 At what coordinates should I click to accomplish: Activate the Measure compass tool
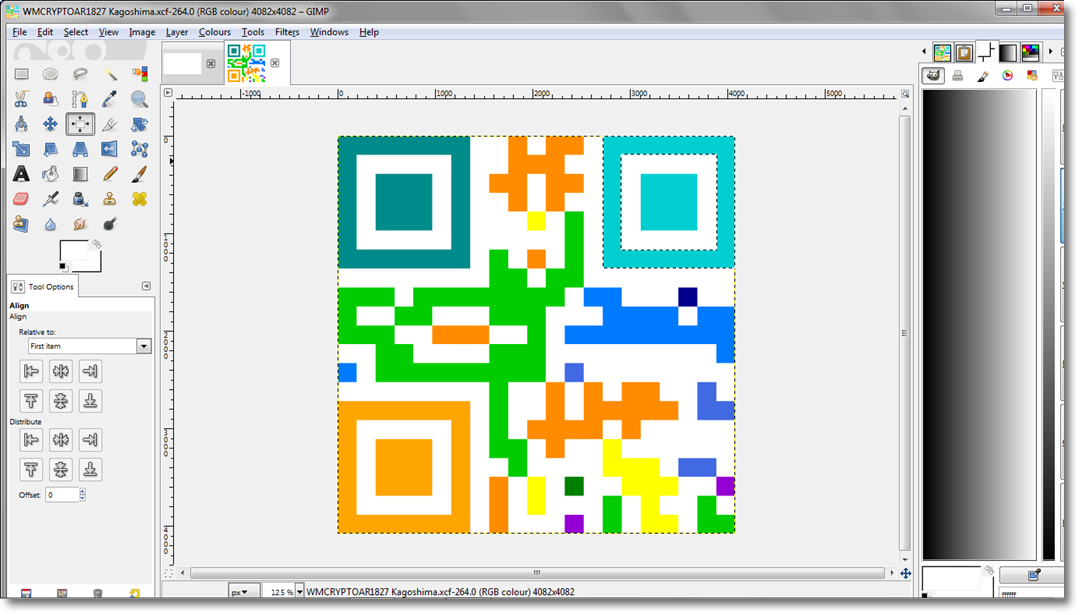point(21,124)
